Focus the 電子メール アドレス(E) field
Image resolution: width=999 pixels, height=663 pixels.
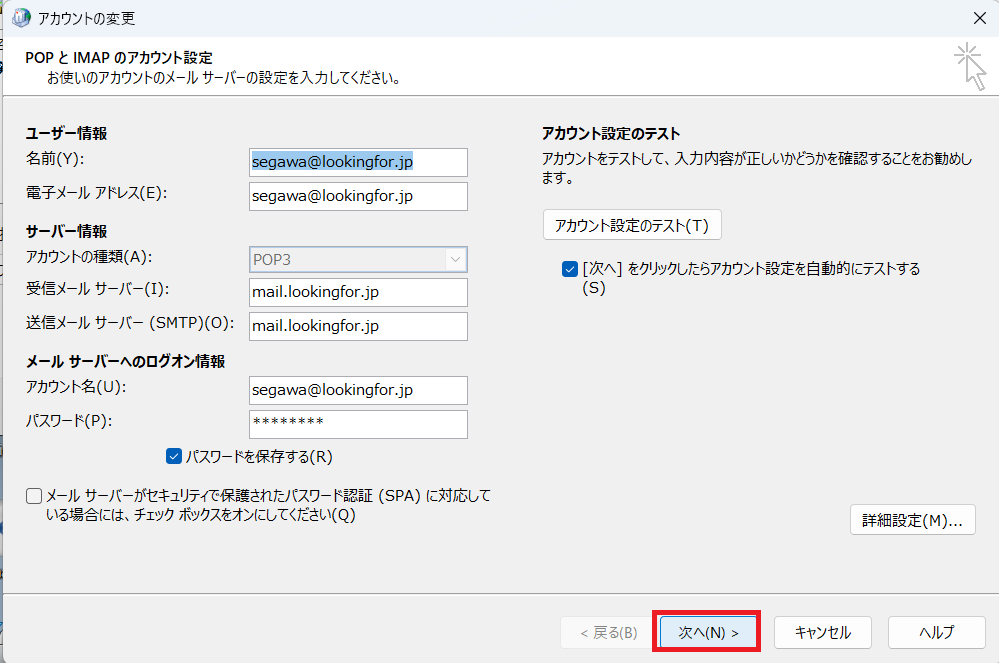tap(358, 196)
